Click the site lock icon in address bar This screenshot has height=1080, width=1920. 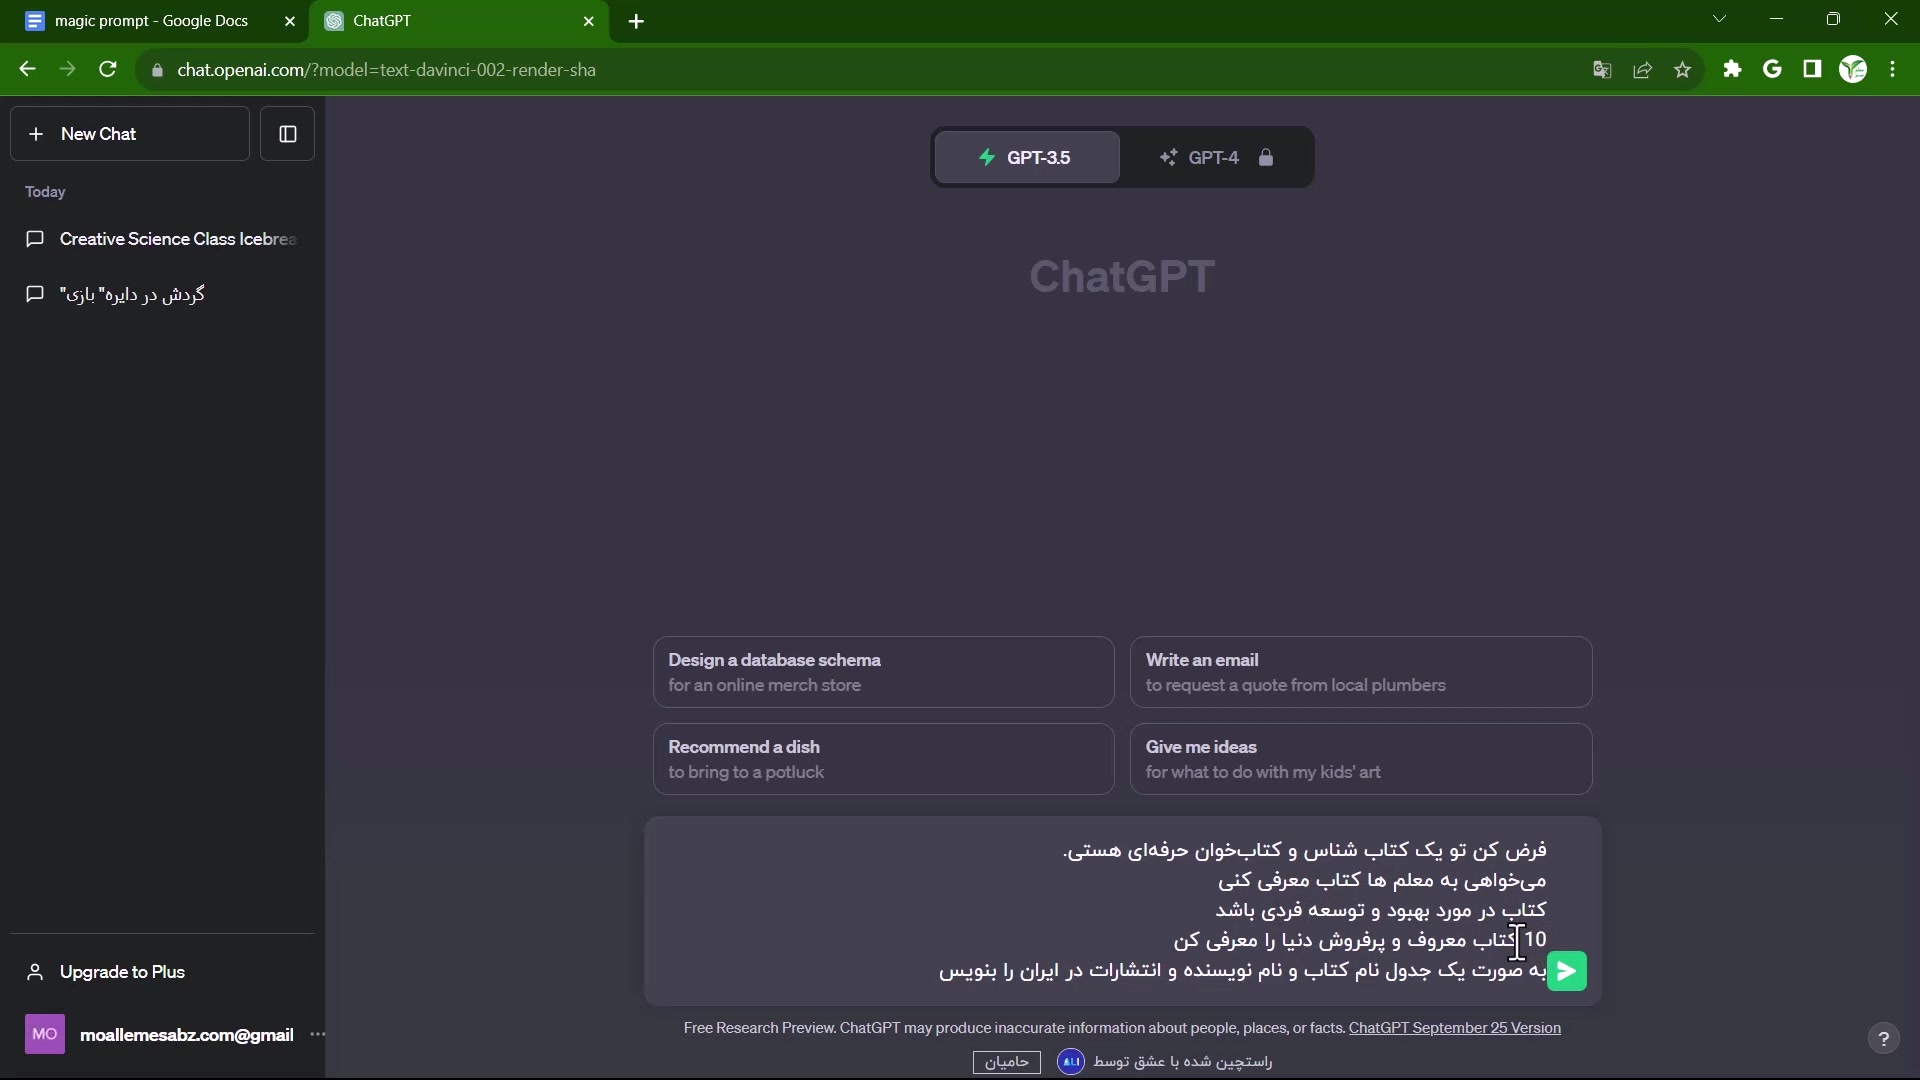157,70
